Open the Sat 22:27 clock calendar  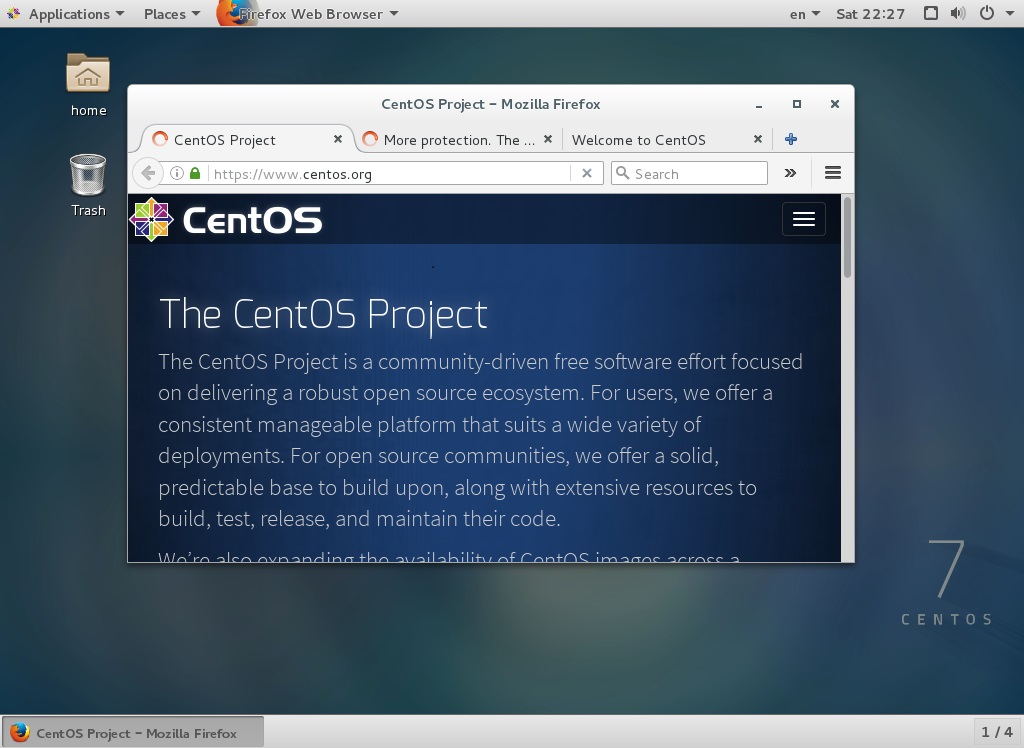(871, 14)
